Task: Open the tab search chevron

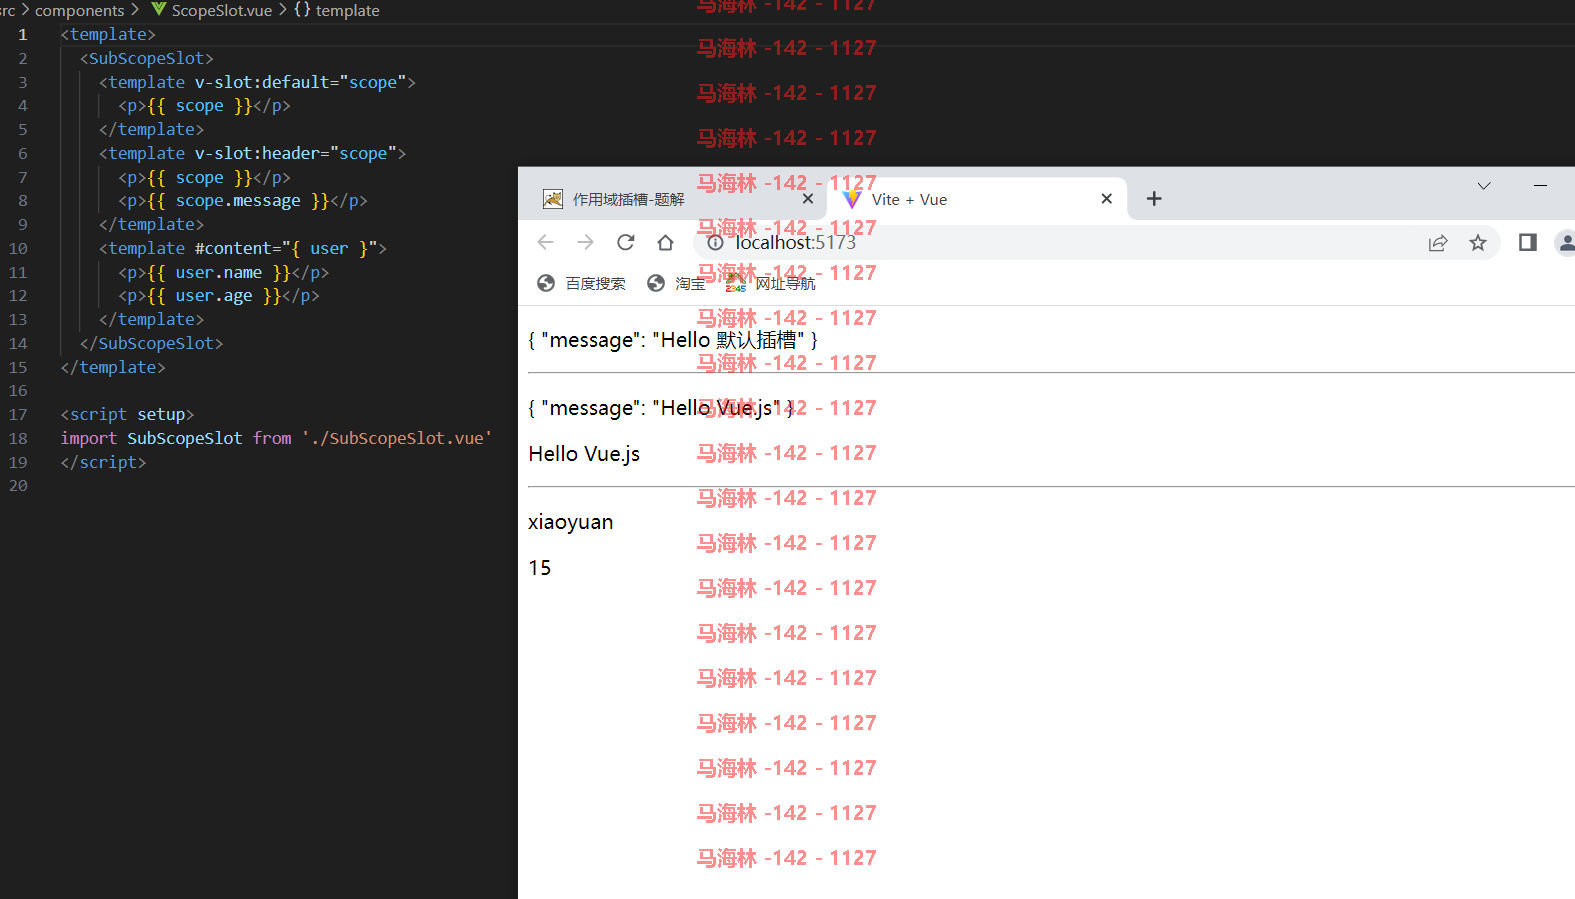Action: [1484, 185]
